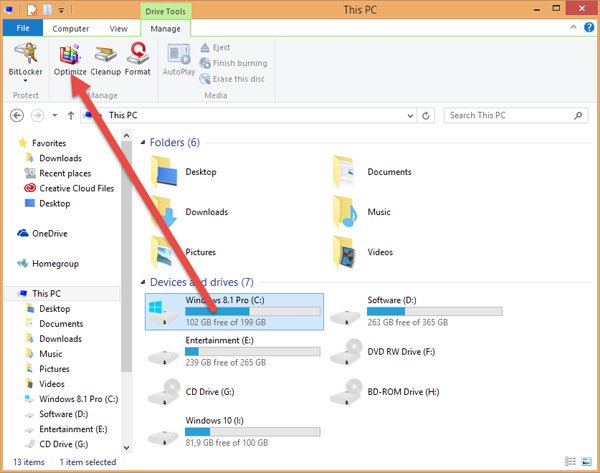Click the Optimize drive tool
This screenshot has height=473, width=600.
click(x=70, y=60)
